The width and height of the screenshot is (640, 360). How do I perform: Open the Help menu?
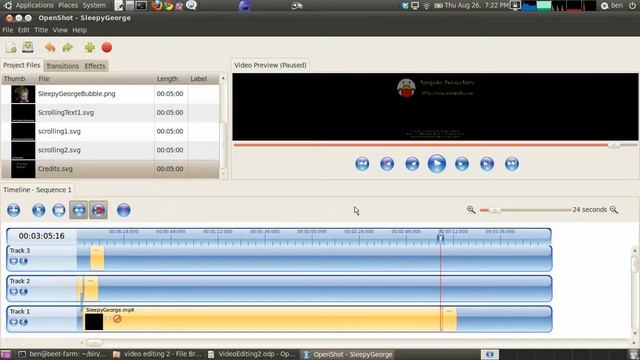pyautogui.click(x=80, y=30)
